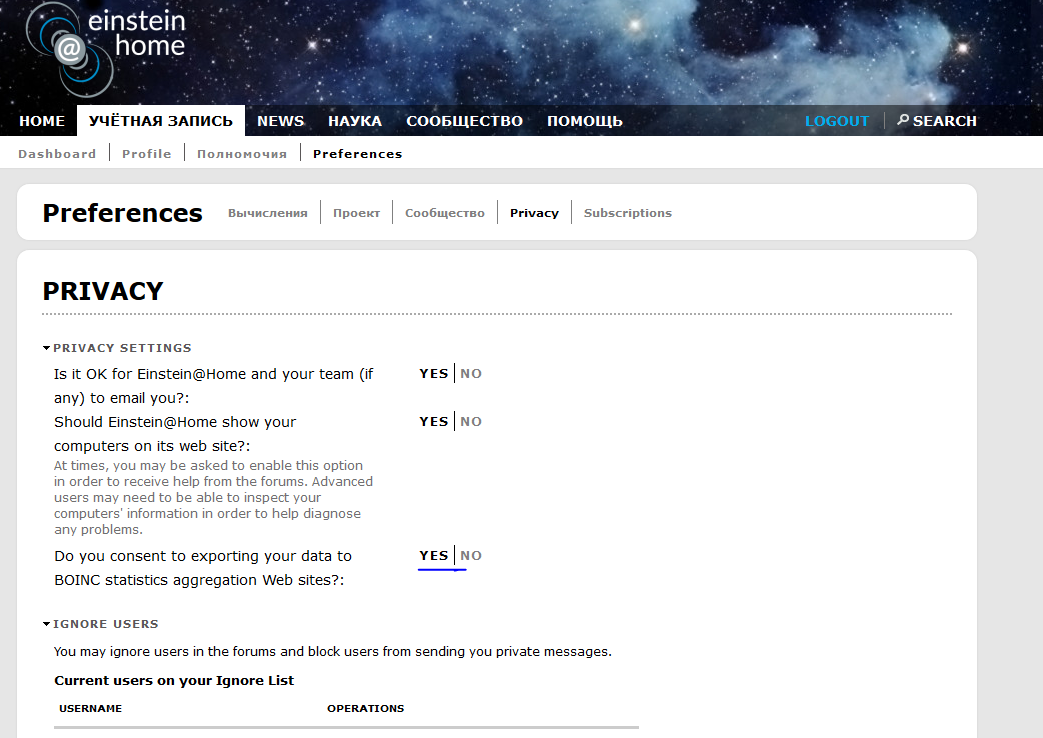Open the ПОМОЩЬ menu
Viewport: 1043px width, 738px height.
585,121
